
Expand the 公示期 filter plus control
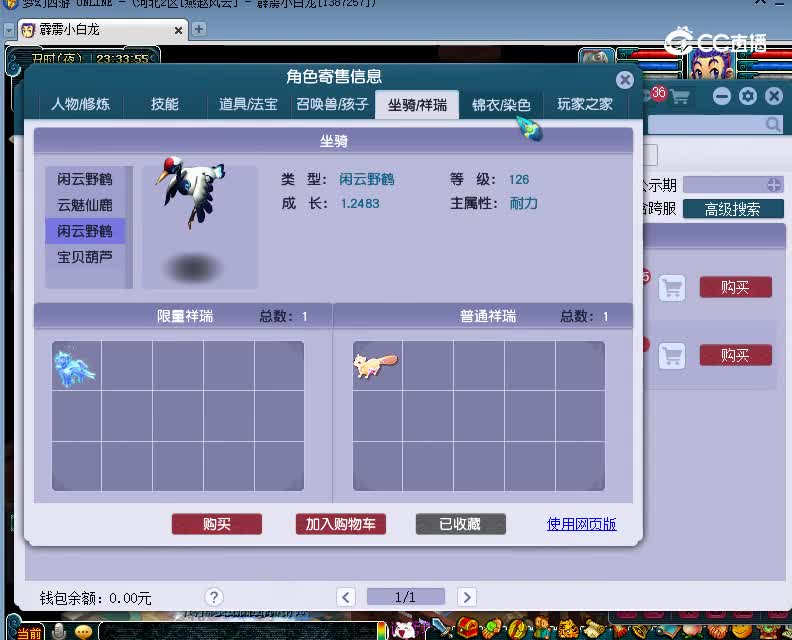pos(774,185)
